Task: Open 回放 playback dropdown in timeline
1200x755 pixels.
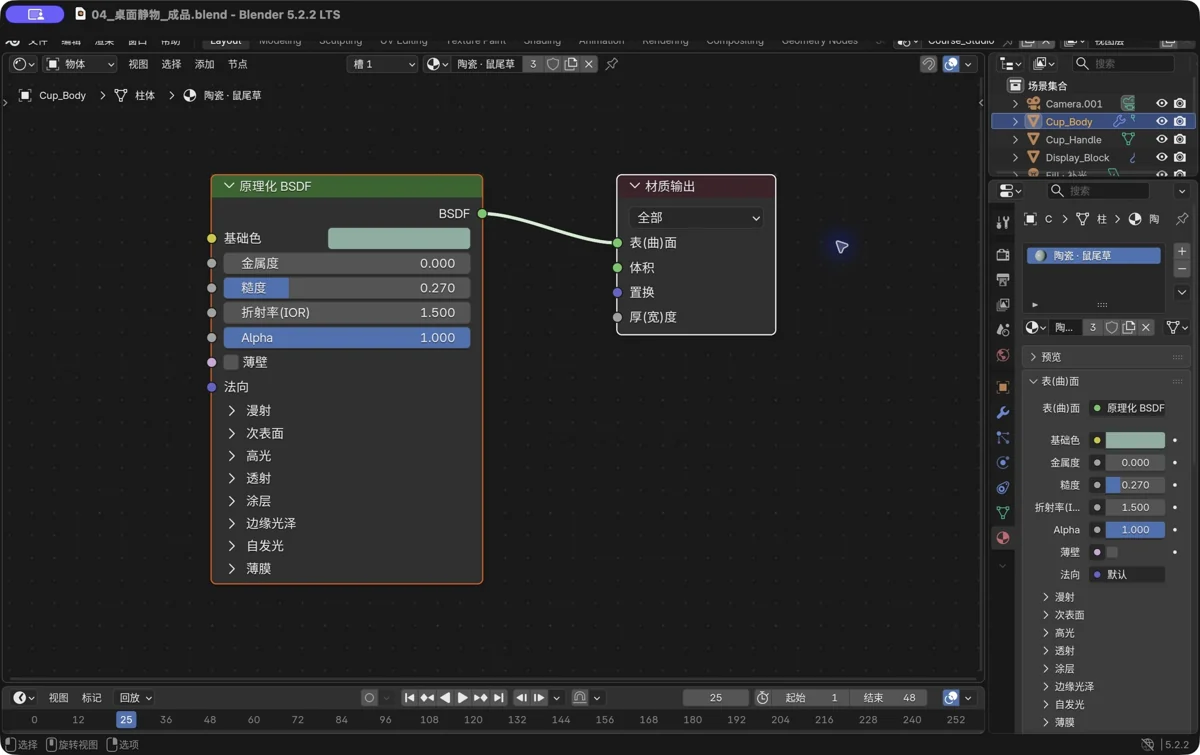Action: coord(135,698)
